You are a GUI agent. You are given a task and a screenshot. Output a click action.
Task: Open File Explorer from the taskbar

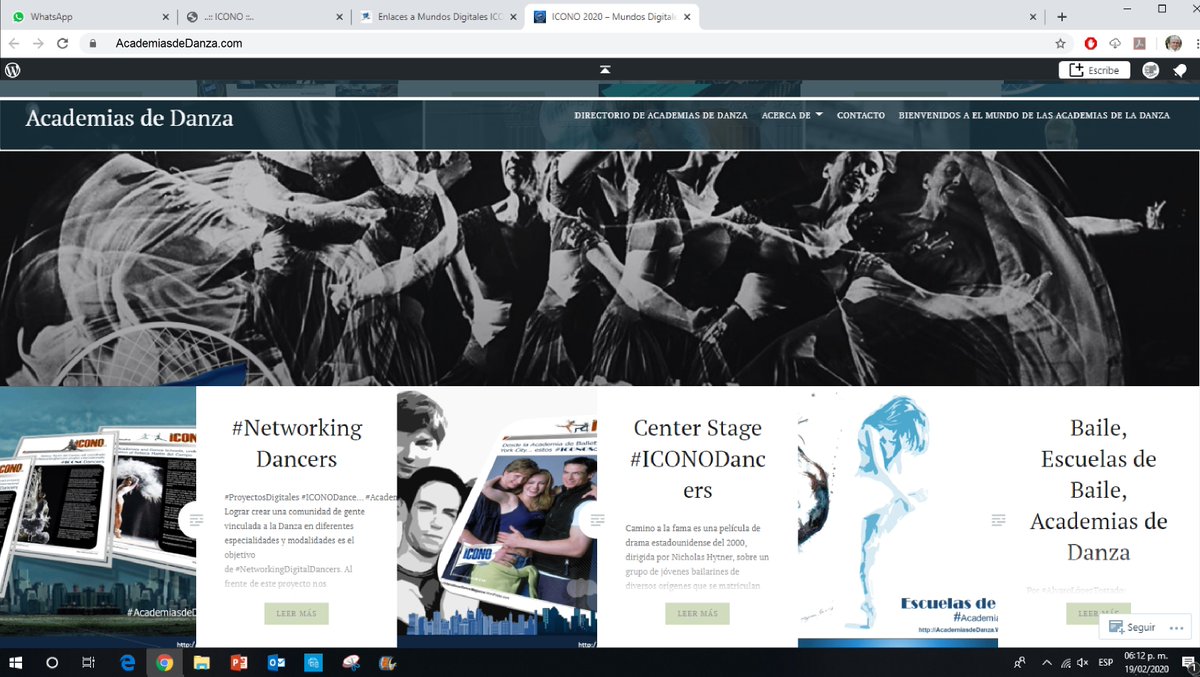pos(201,662)
